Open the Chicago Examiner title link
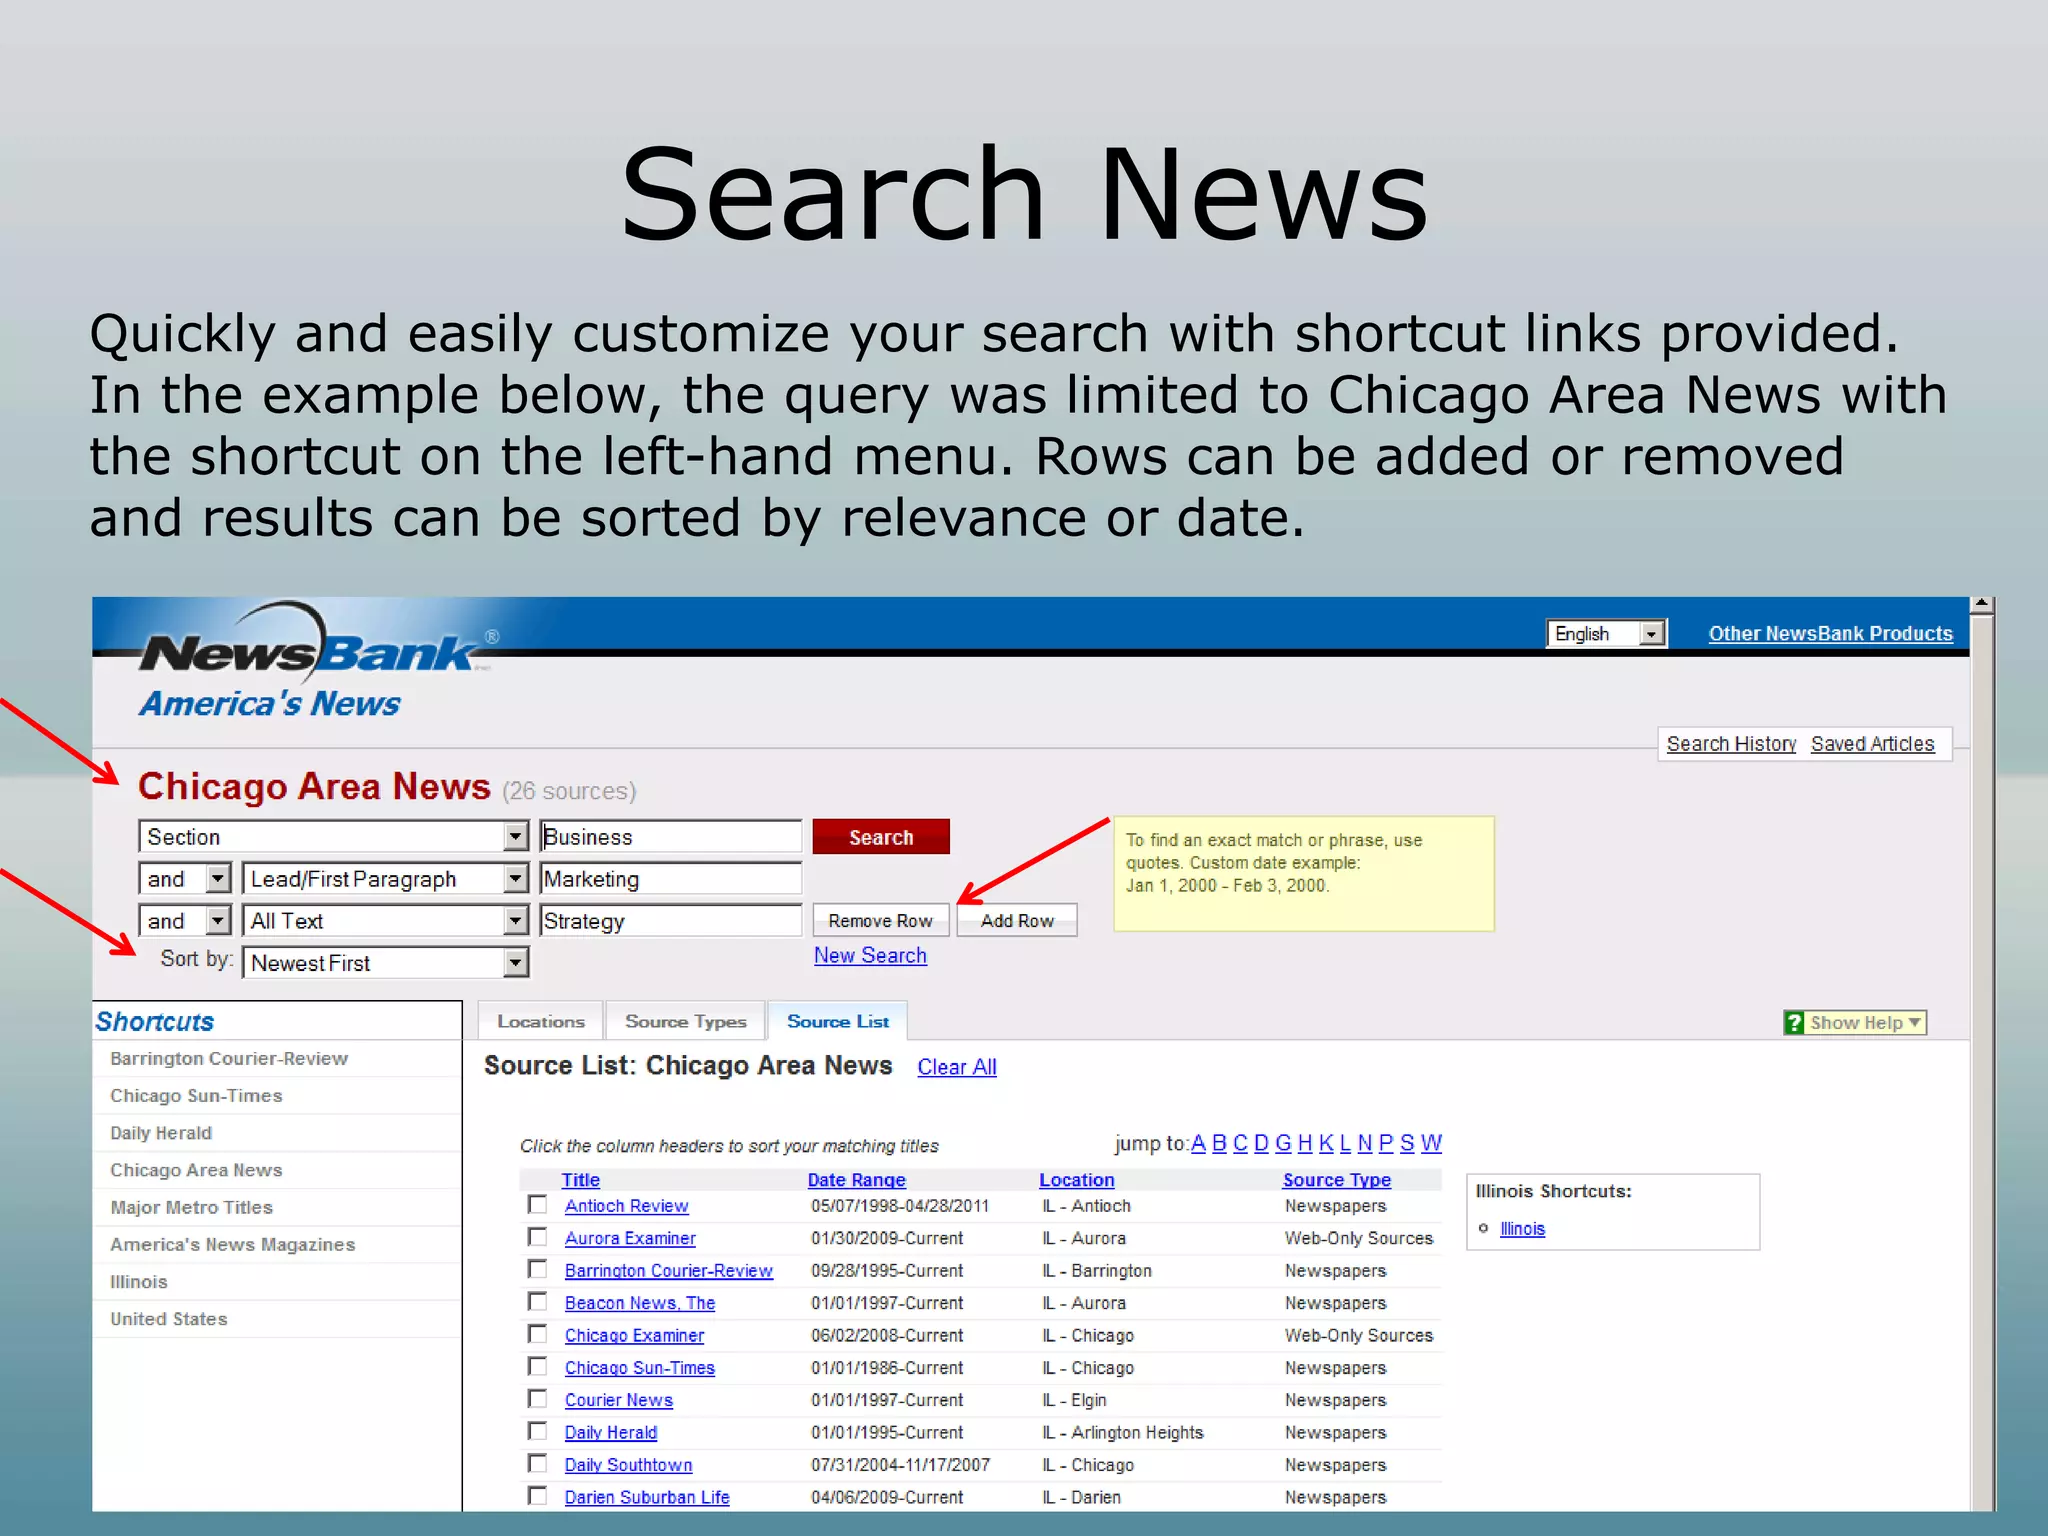Viewport: 2048px width, 1536px height. click(634, 1335)
